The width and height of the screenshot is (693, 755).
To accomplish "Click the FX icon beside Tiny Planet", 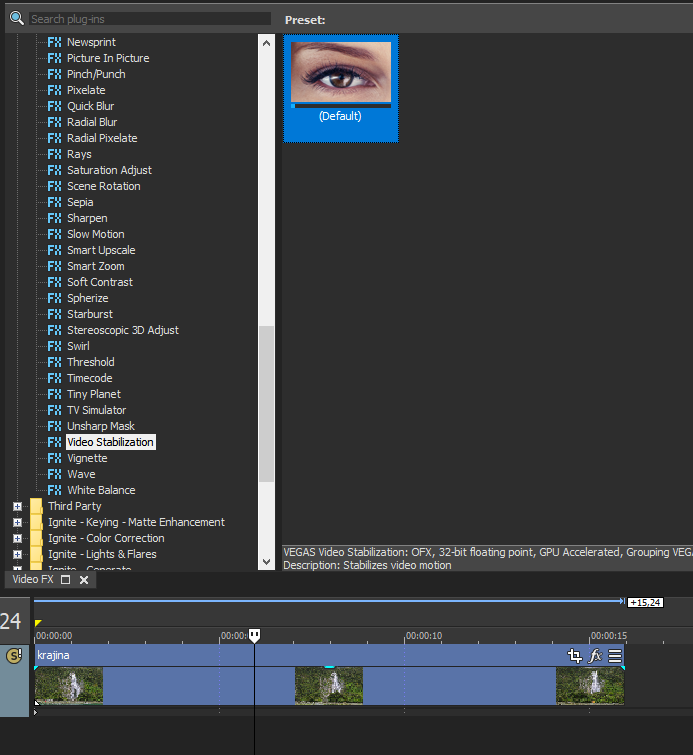I will click(x=54, y=394).
